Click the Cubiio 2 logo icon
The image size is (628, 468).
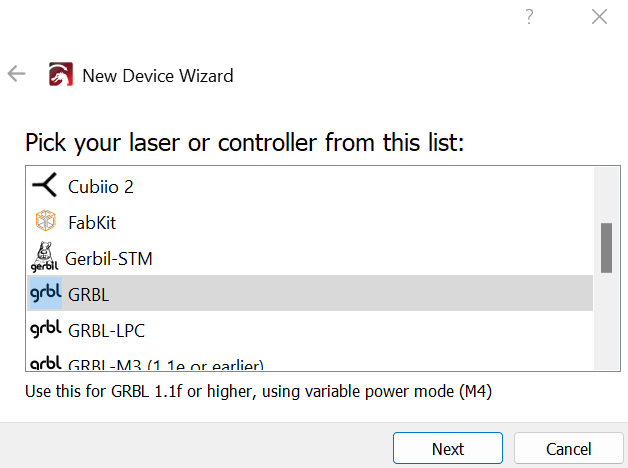(45, 185)
